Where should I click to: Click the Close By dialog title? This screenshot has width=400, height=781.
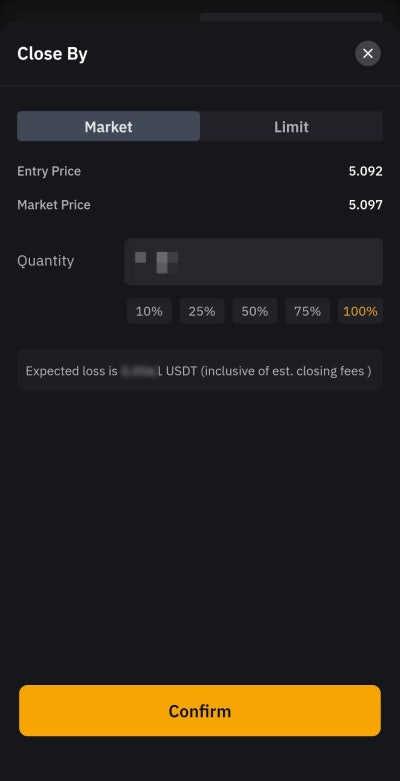pos(52,54)
